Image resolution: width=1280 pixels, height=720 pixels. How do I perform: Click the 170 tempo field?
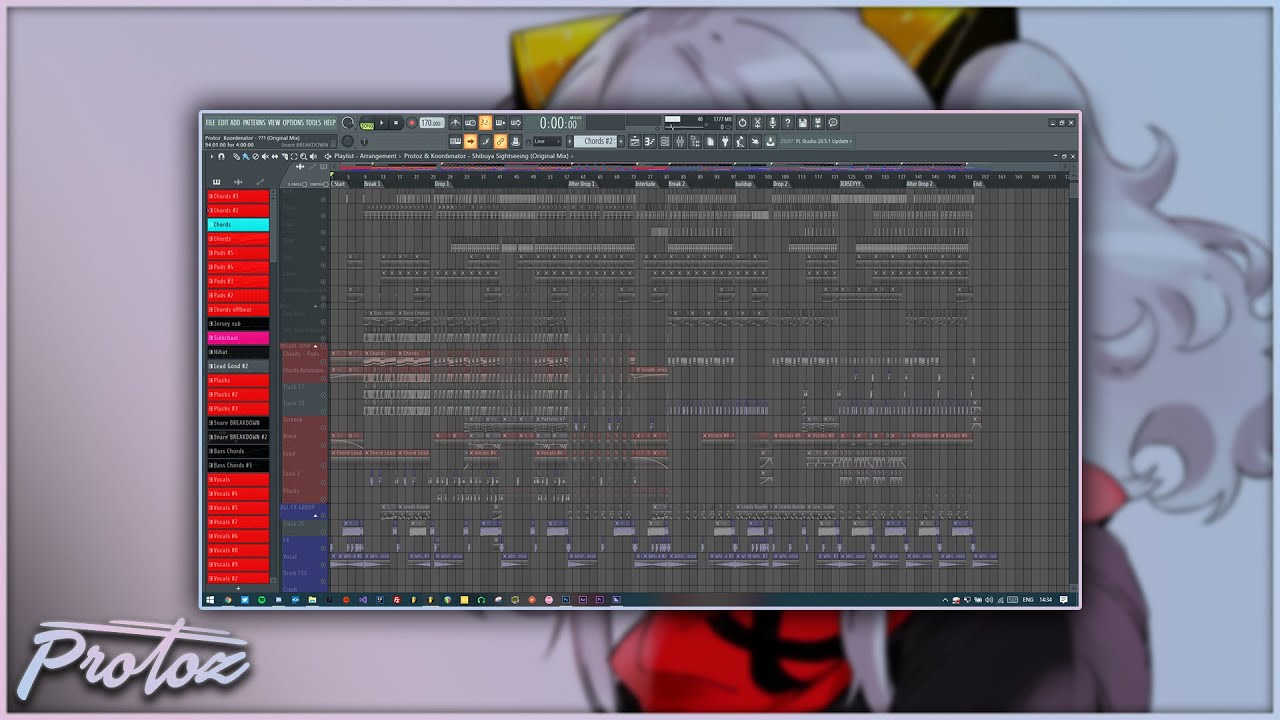pyautogui.click(x=432, y=123)
